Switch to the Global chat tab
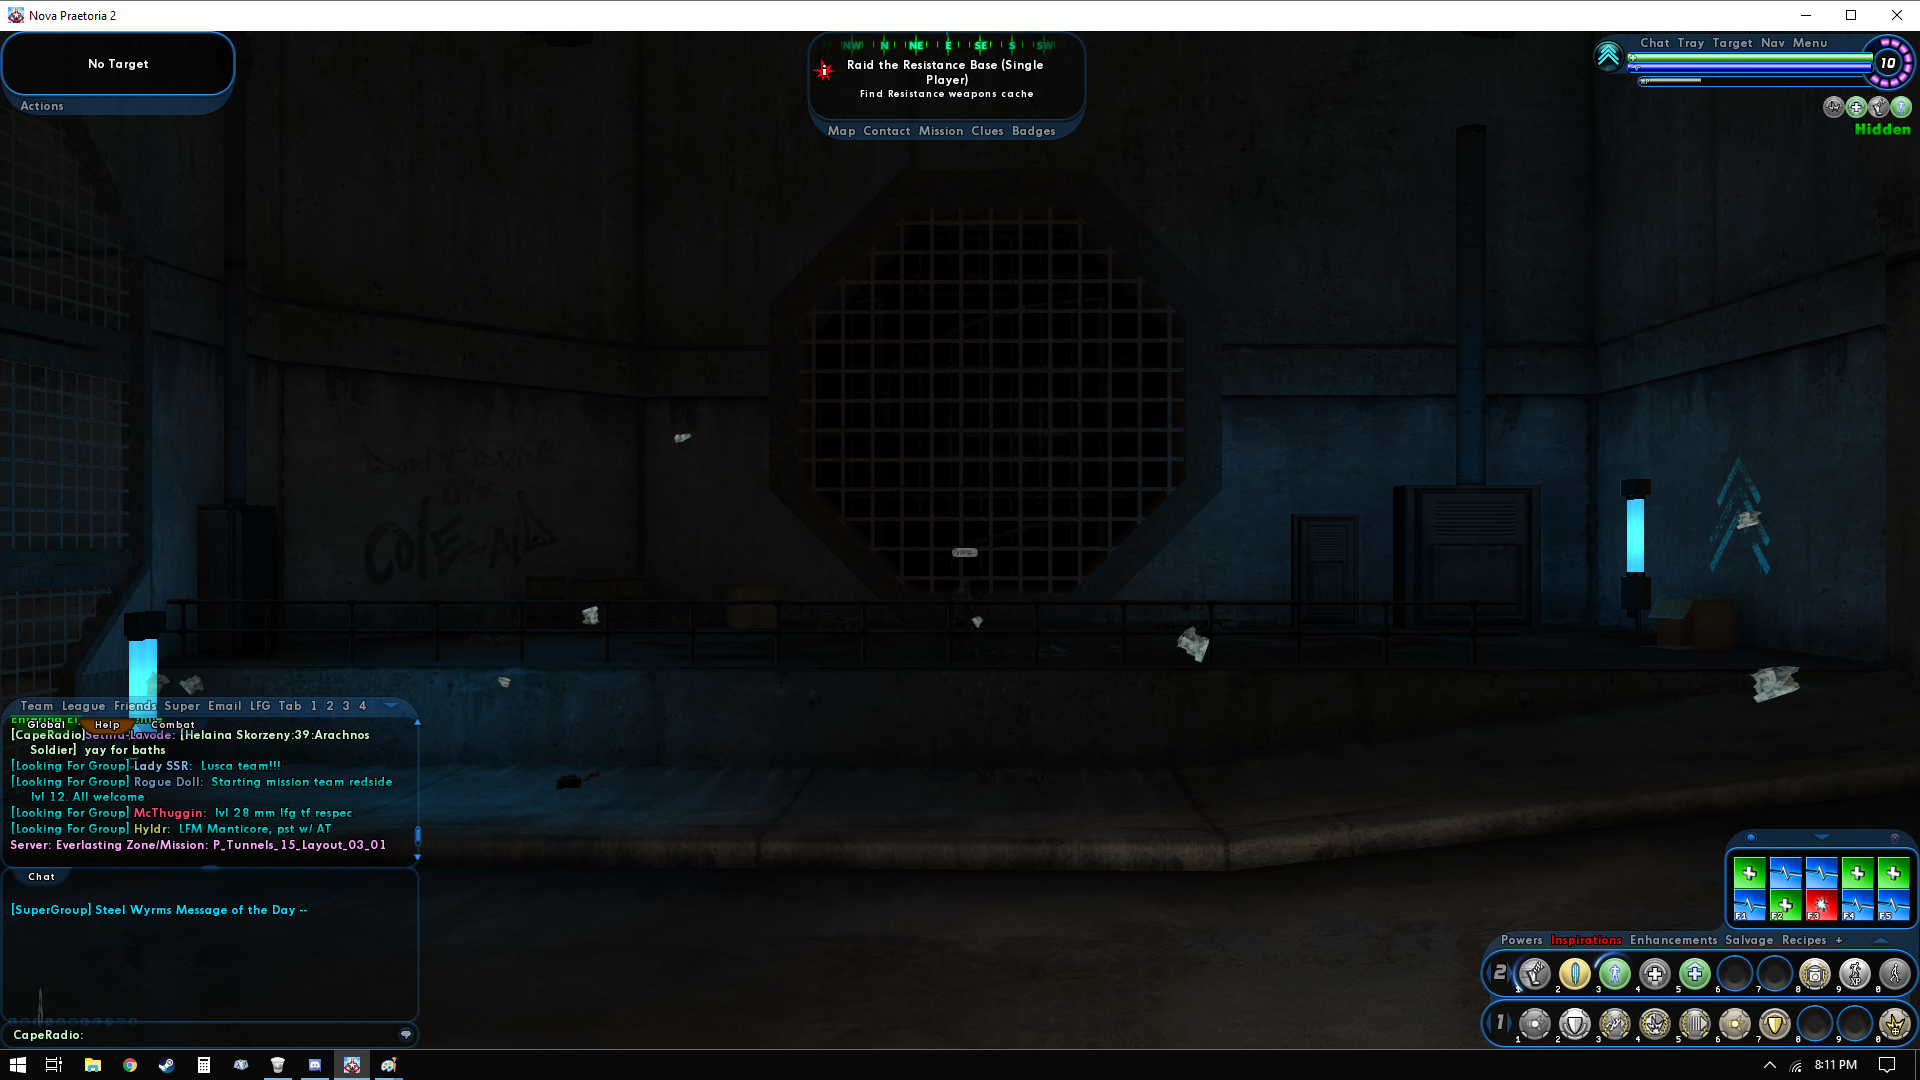This screenshot has height=1080, width=1920. (45, 725)
